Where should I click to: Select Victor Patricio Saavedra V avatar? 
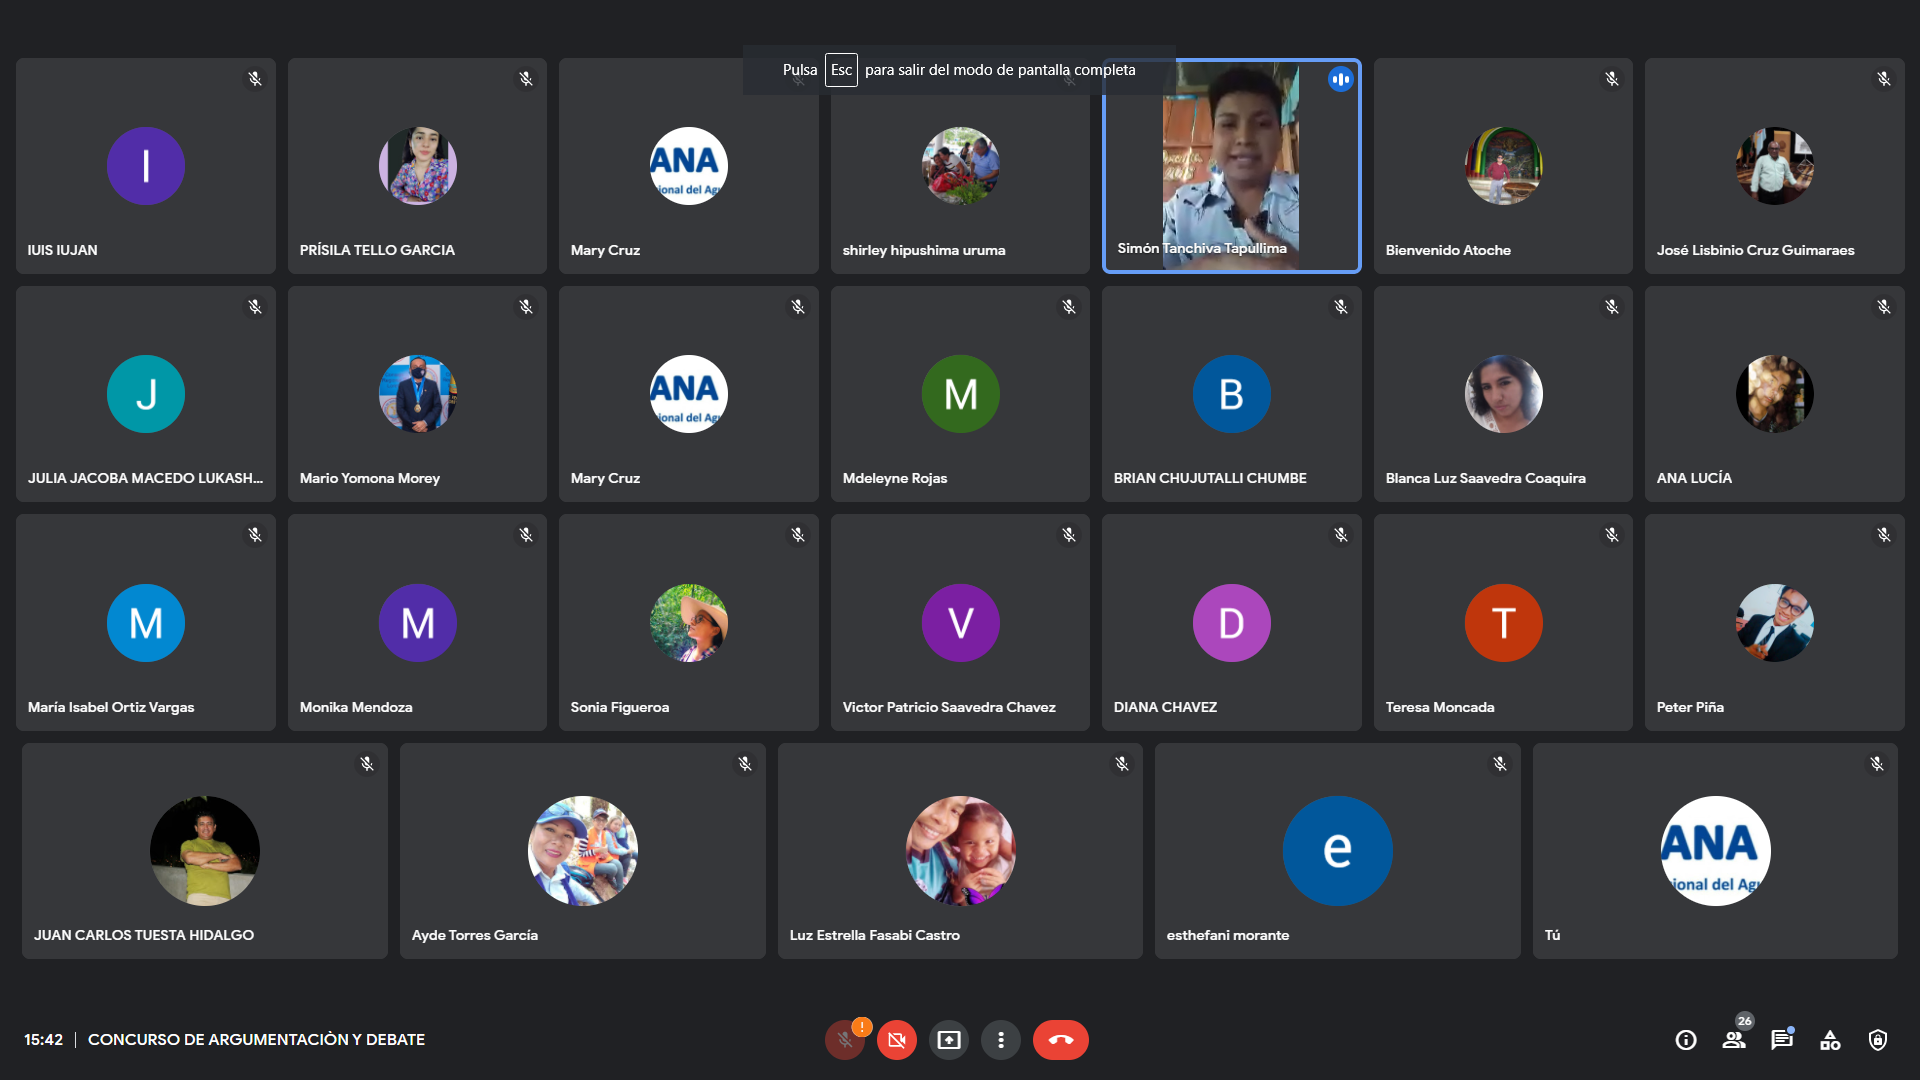click(961, 623)
